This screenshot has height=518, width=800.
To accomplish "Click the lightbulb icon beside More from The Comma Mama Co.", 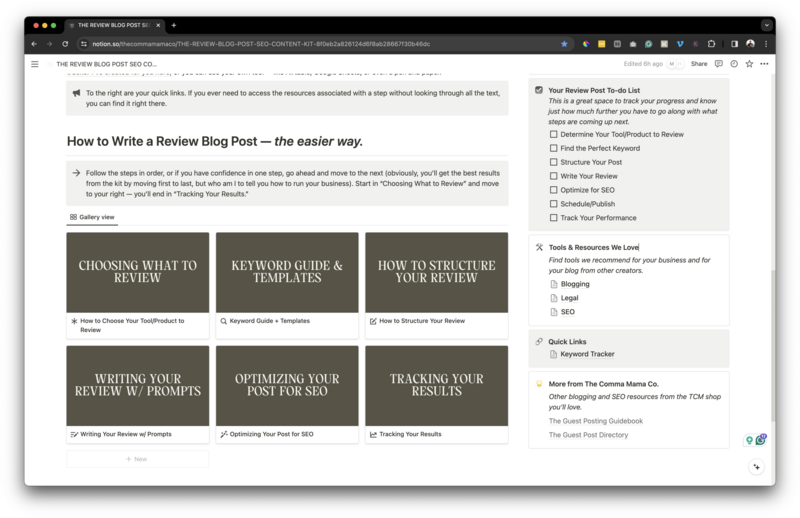I will click(539, 384).
